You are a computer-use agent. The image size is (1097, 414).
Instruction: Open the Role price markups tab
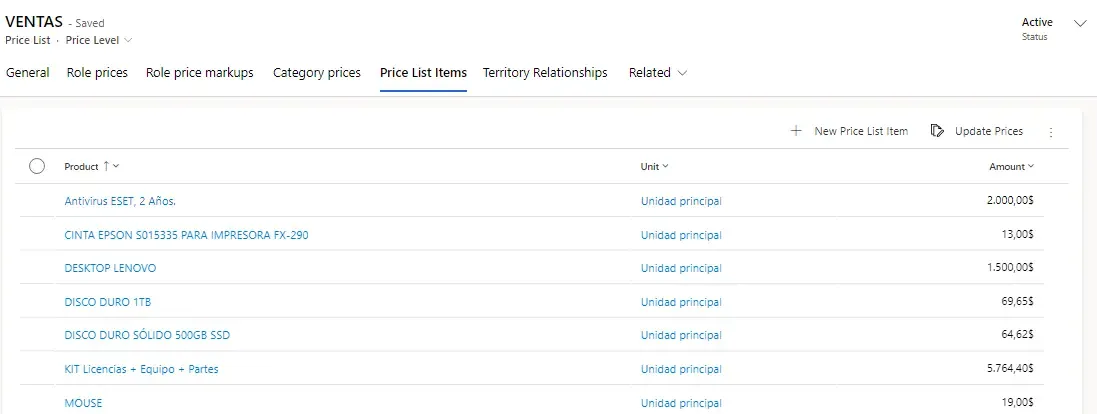200,73
